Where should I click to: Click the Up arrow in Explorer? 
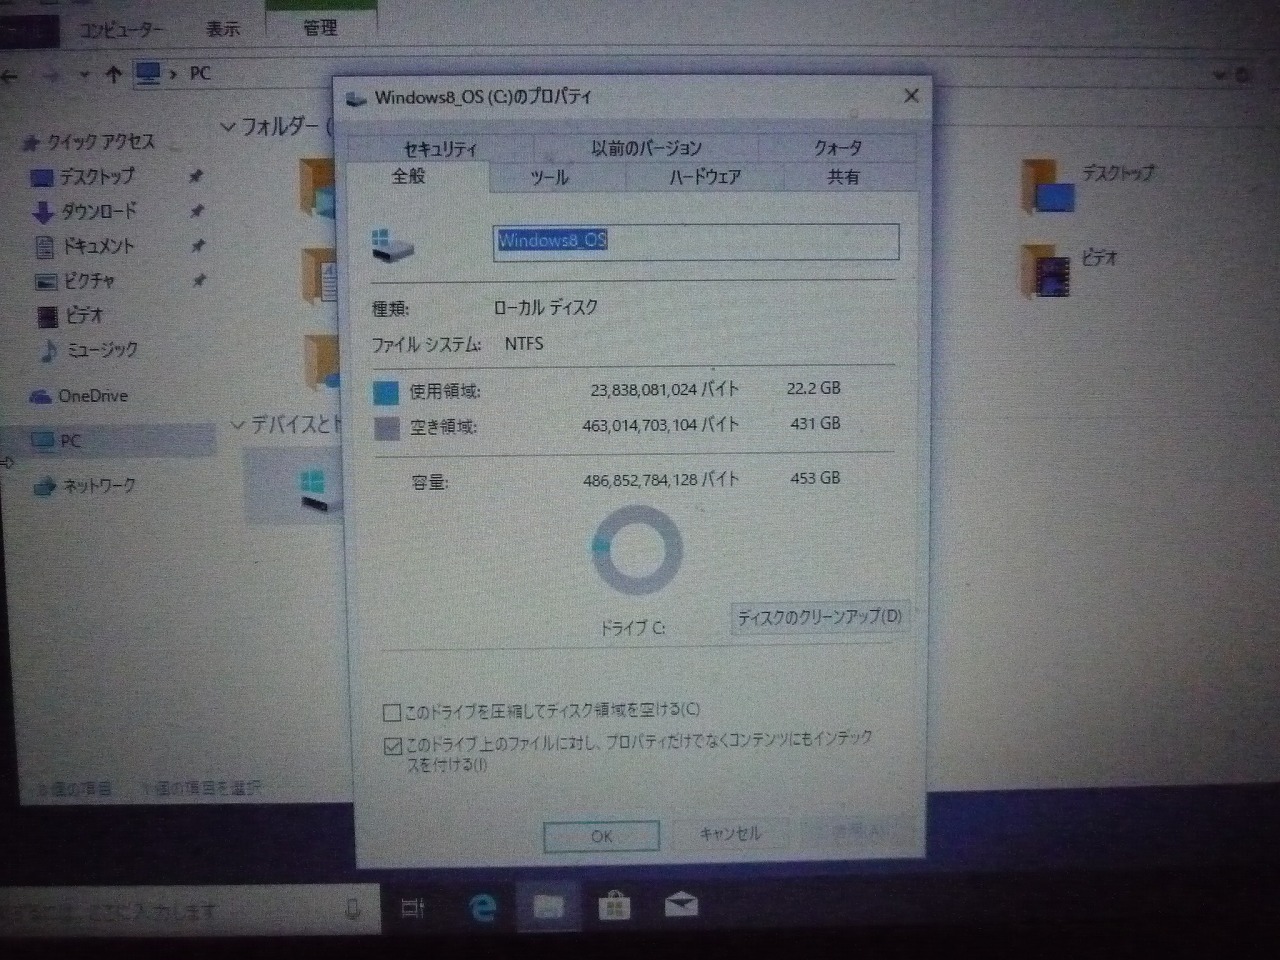(113, 75)
